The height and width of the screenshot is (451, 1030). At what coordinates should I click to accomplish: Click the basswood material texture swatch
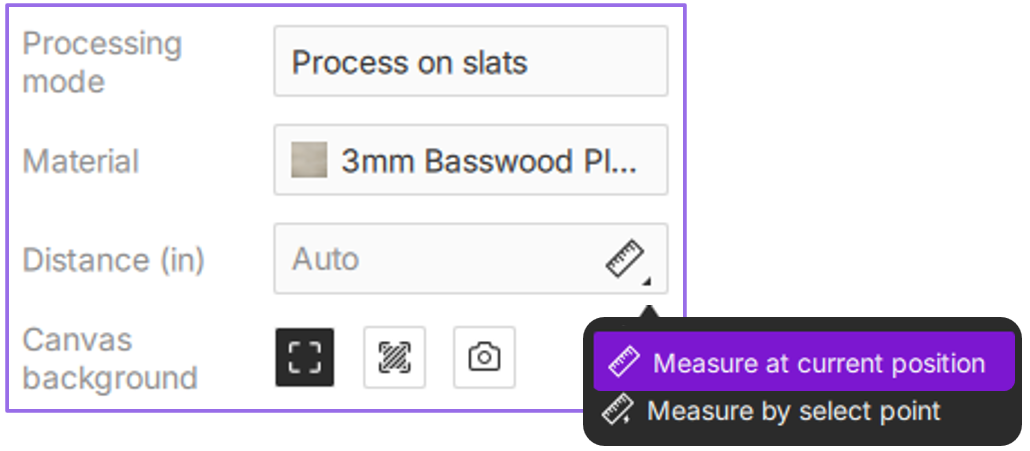pos(308,160)
